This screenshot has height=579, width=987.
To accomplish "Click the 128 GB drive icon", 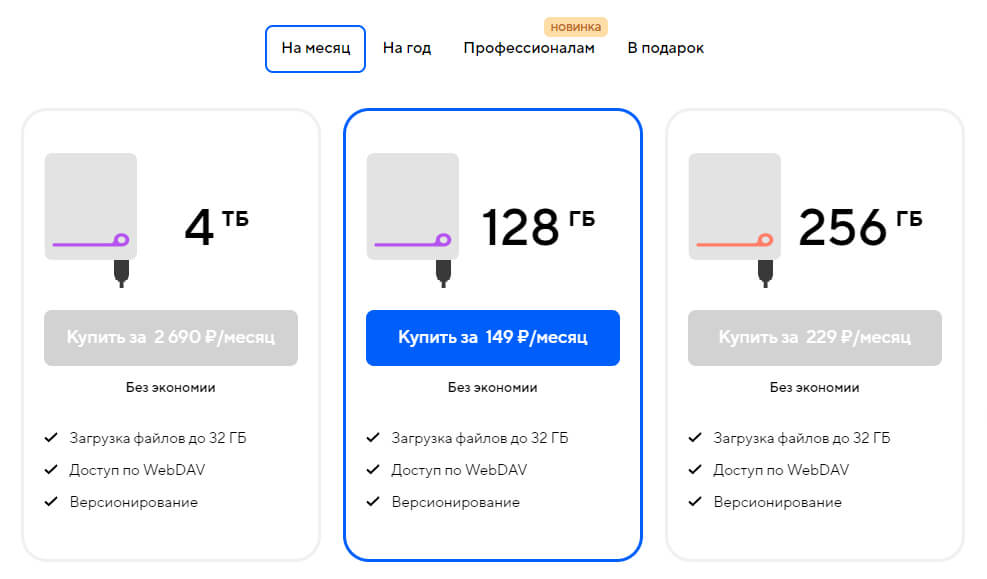I will point(413,207).
